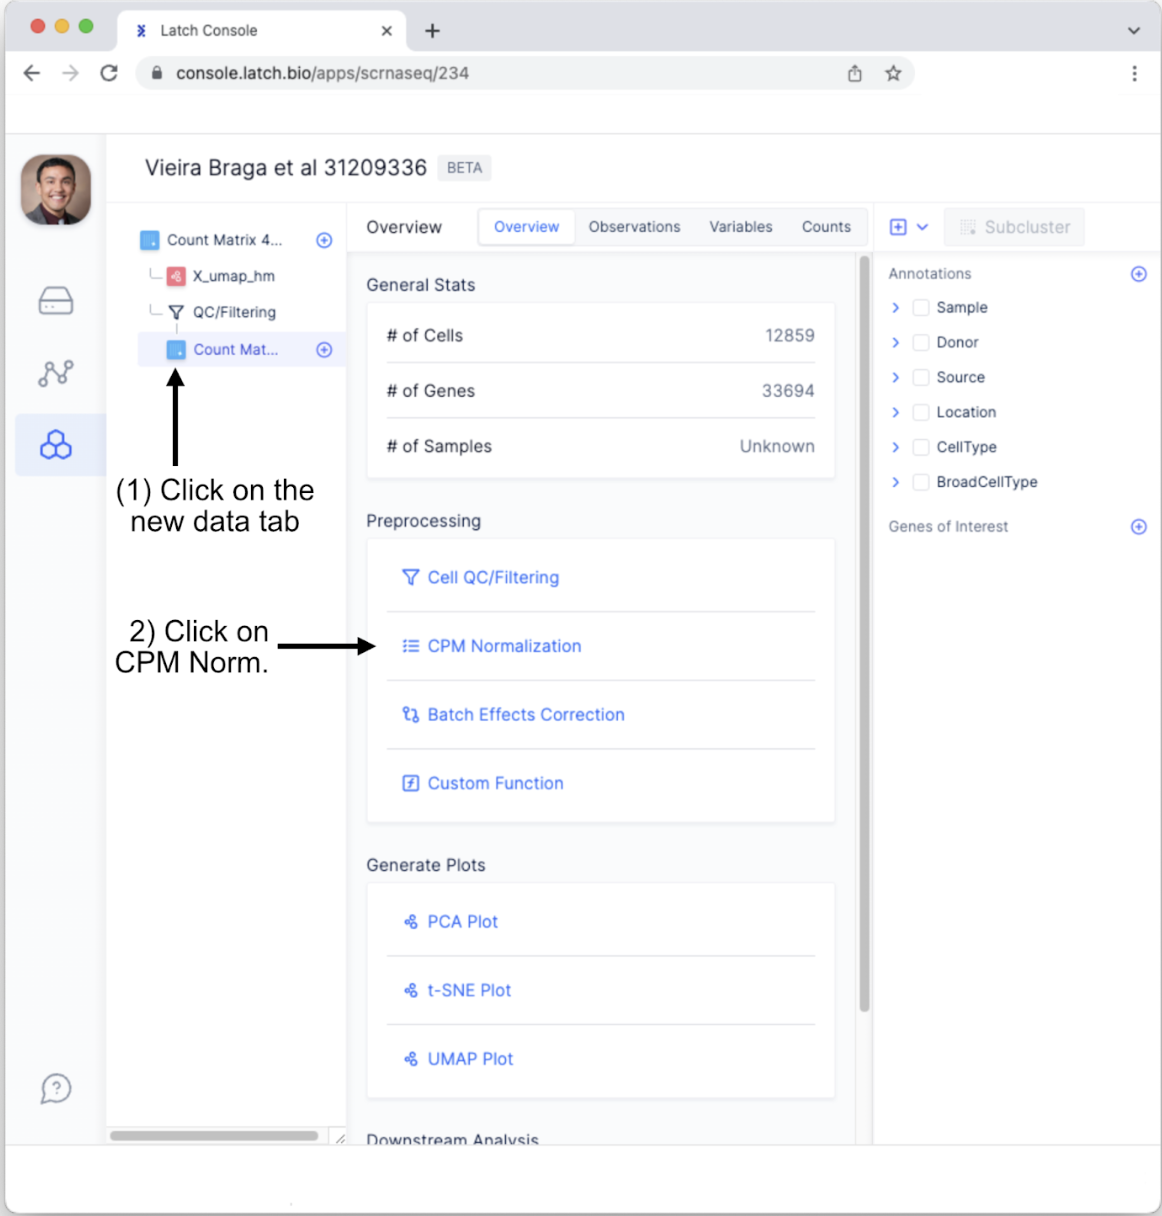Screen dimensions: 1162x1216
Task: Click the tree panel horizontal scrollbar
Action: click(x=214, y=1136)
